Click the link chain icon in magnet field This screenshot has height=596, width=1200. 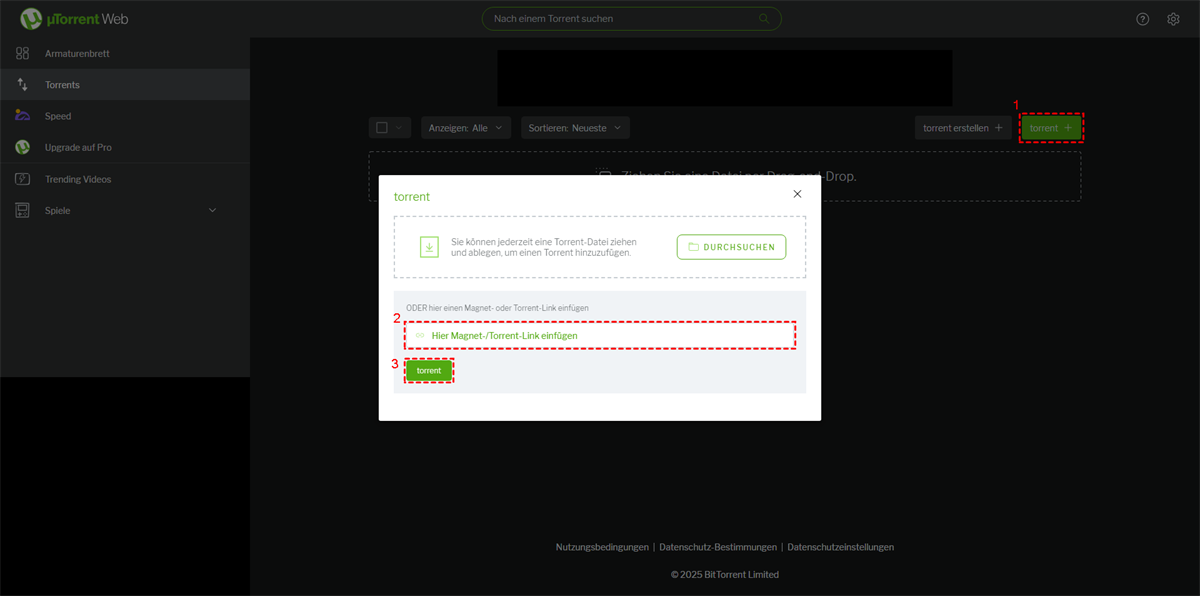(420, 336)
